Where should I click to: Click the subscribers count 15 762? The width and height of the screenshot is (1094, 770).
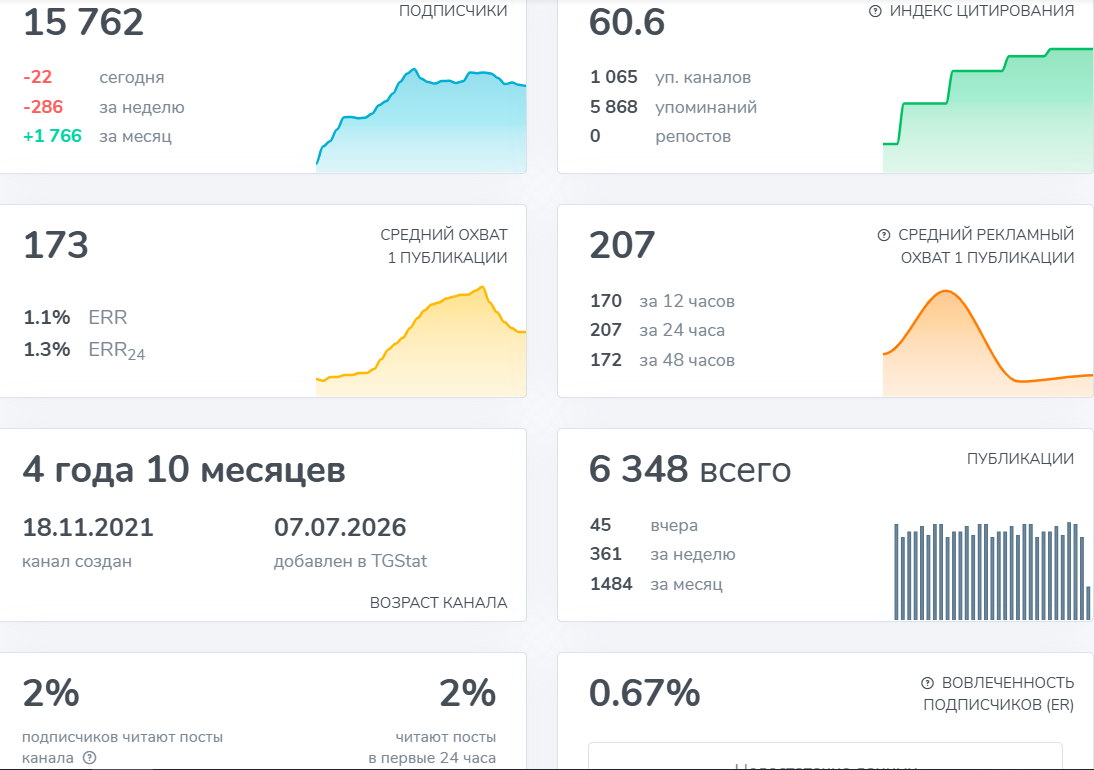point(83,22)
